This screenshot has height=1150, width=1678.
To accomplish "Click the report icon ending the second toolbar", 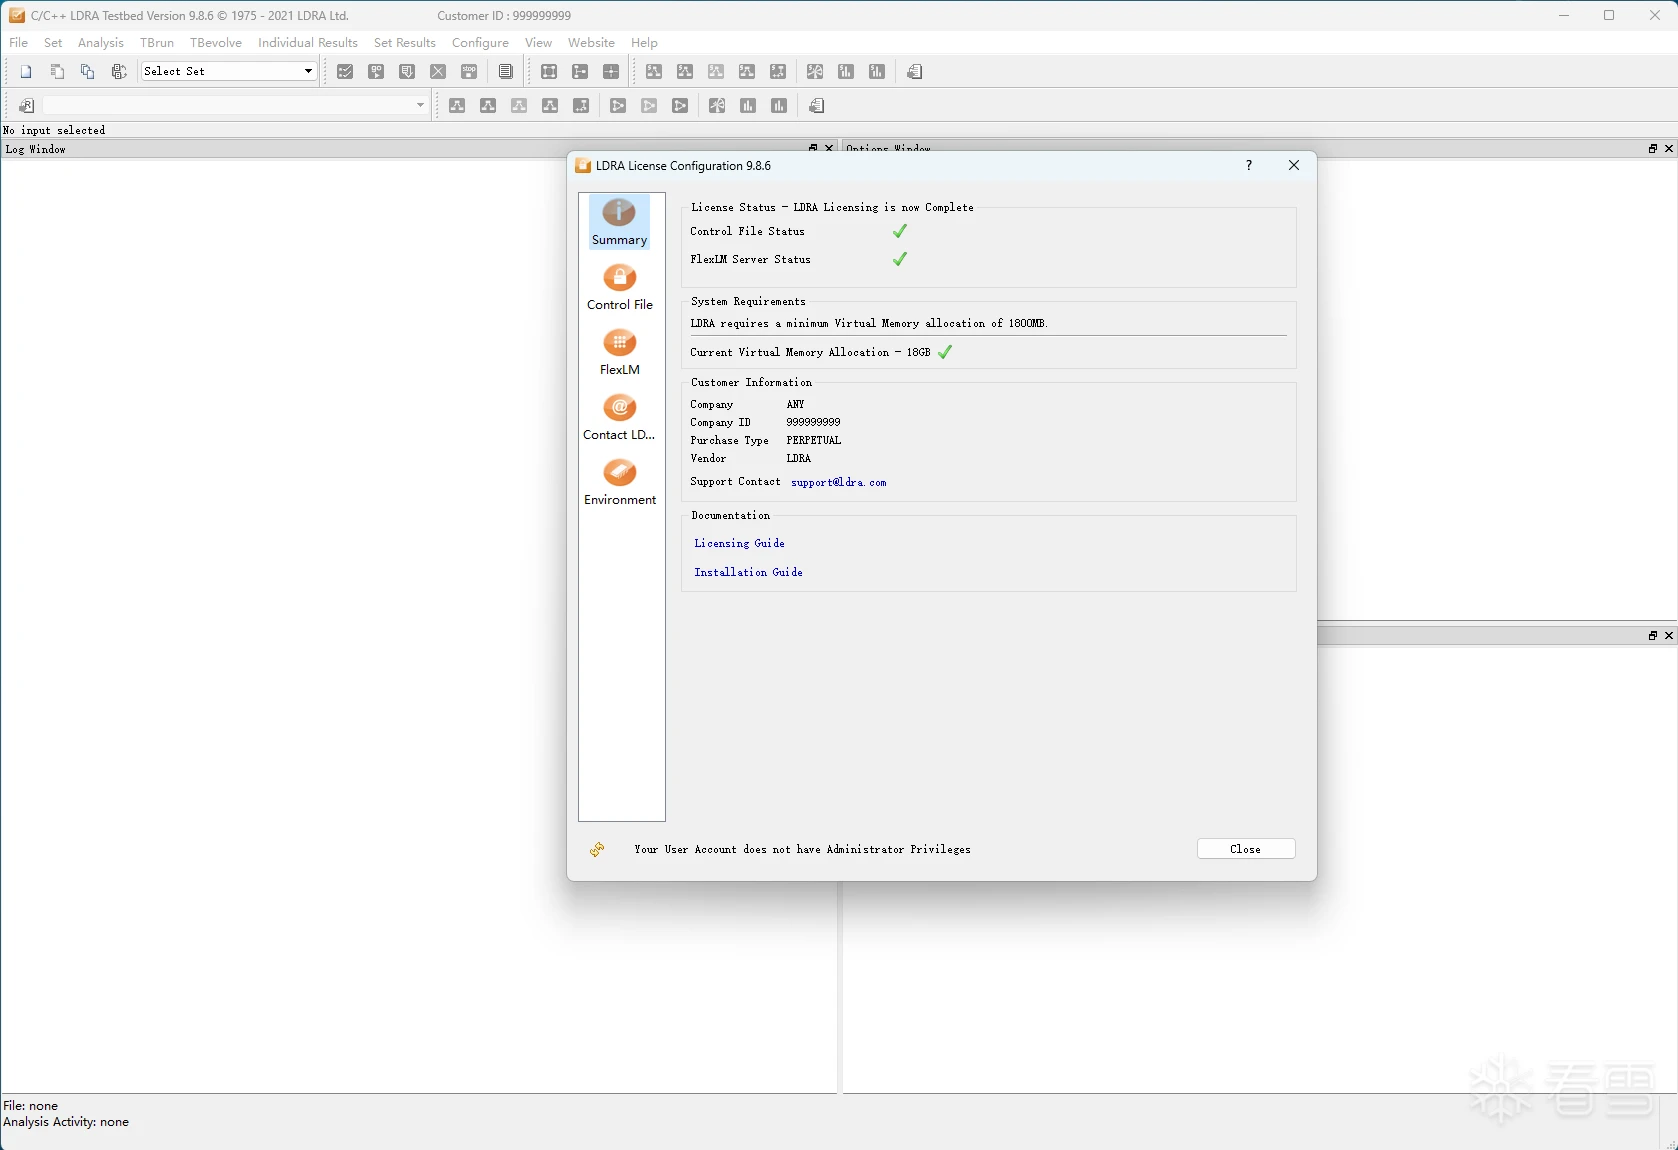I will [x=816, y=106].
